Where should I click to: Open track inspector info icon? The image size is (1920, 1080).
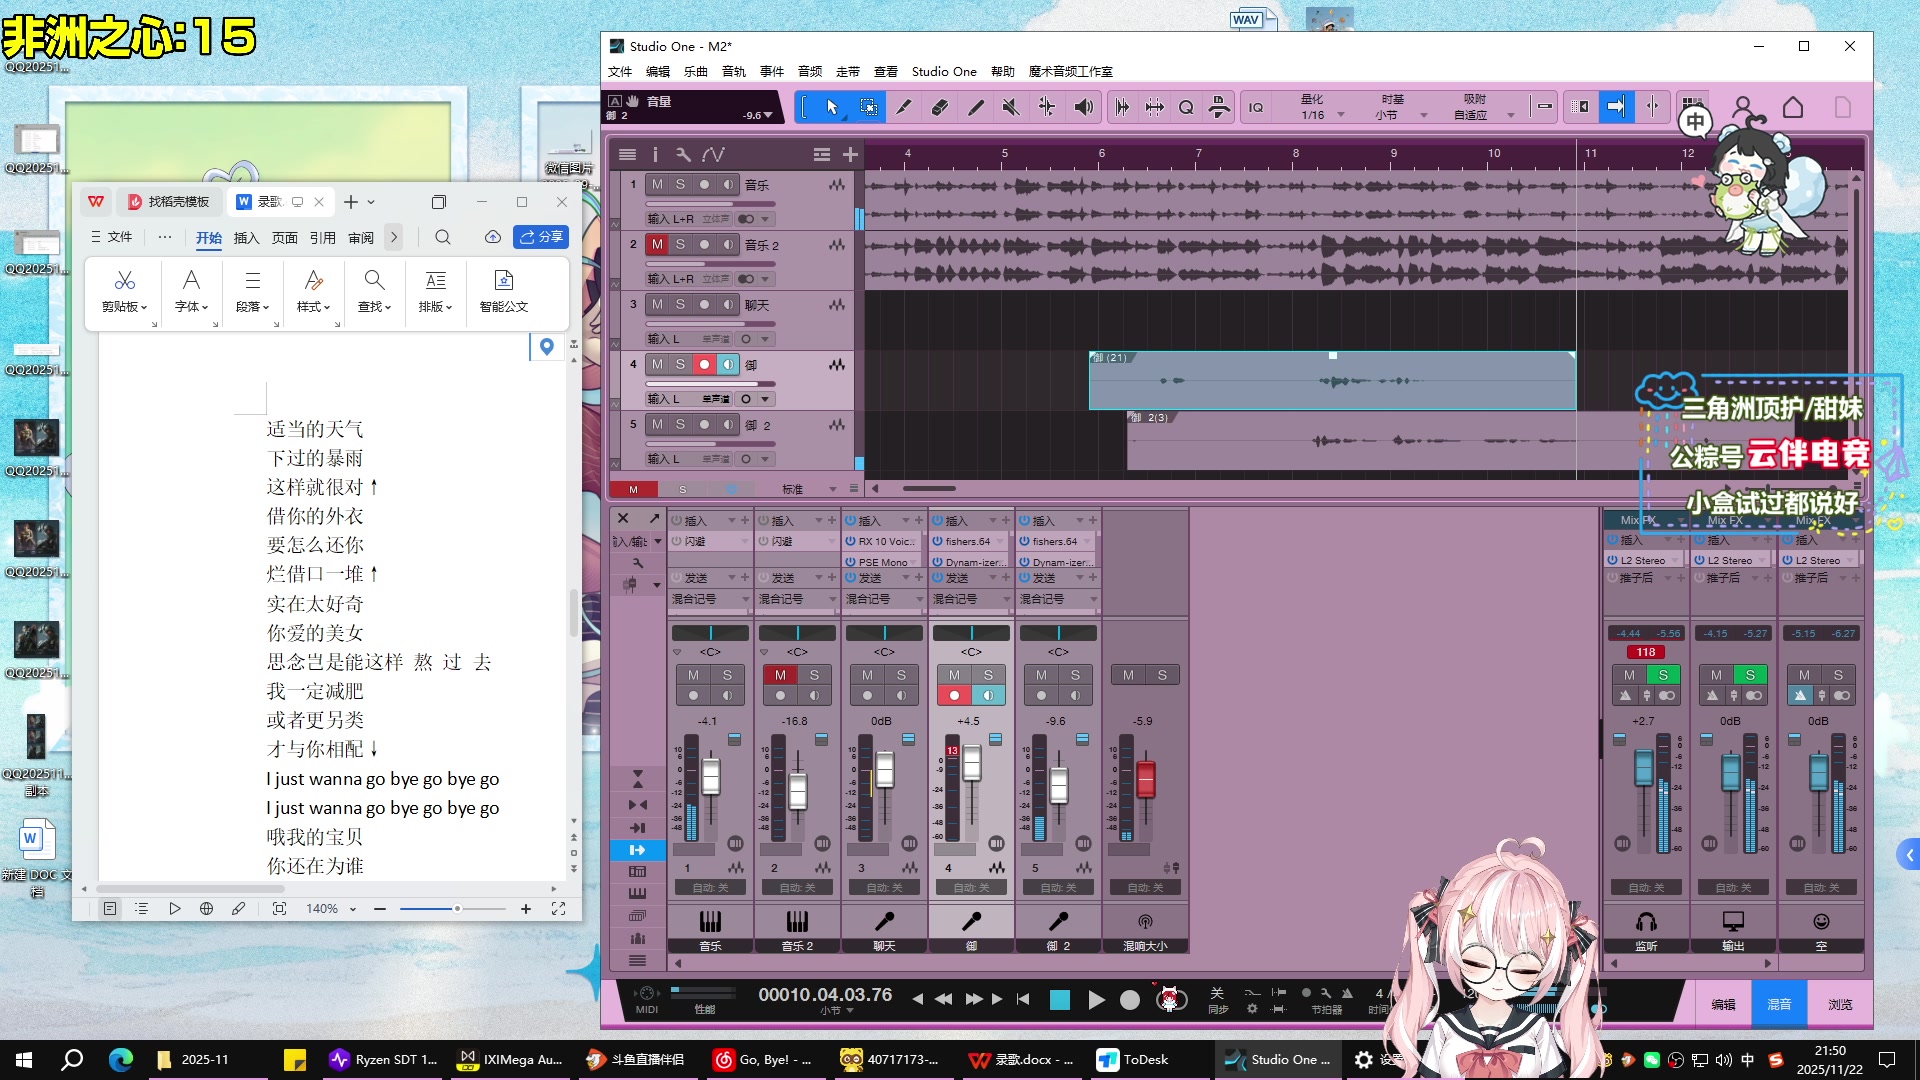[x=655, y=154]
